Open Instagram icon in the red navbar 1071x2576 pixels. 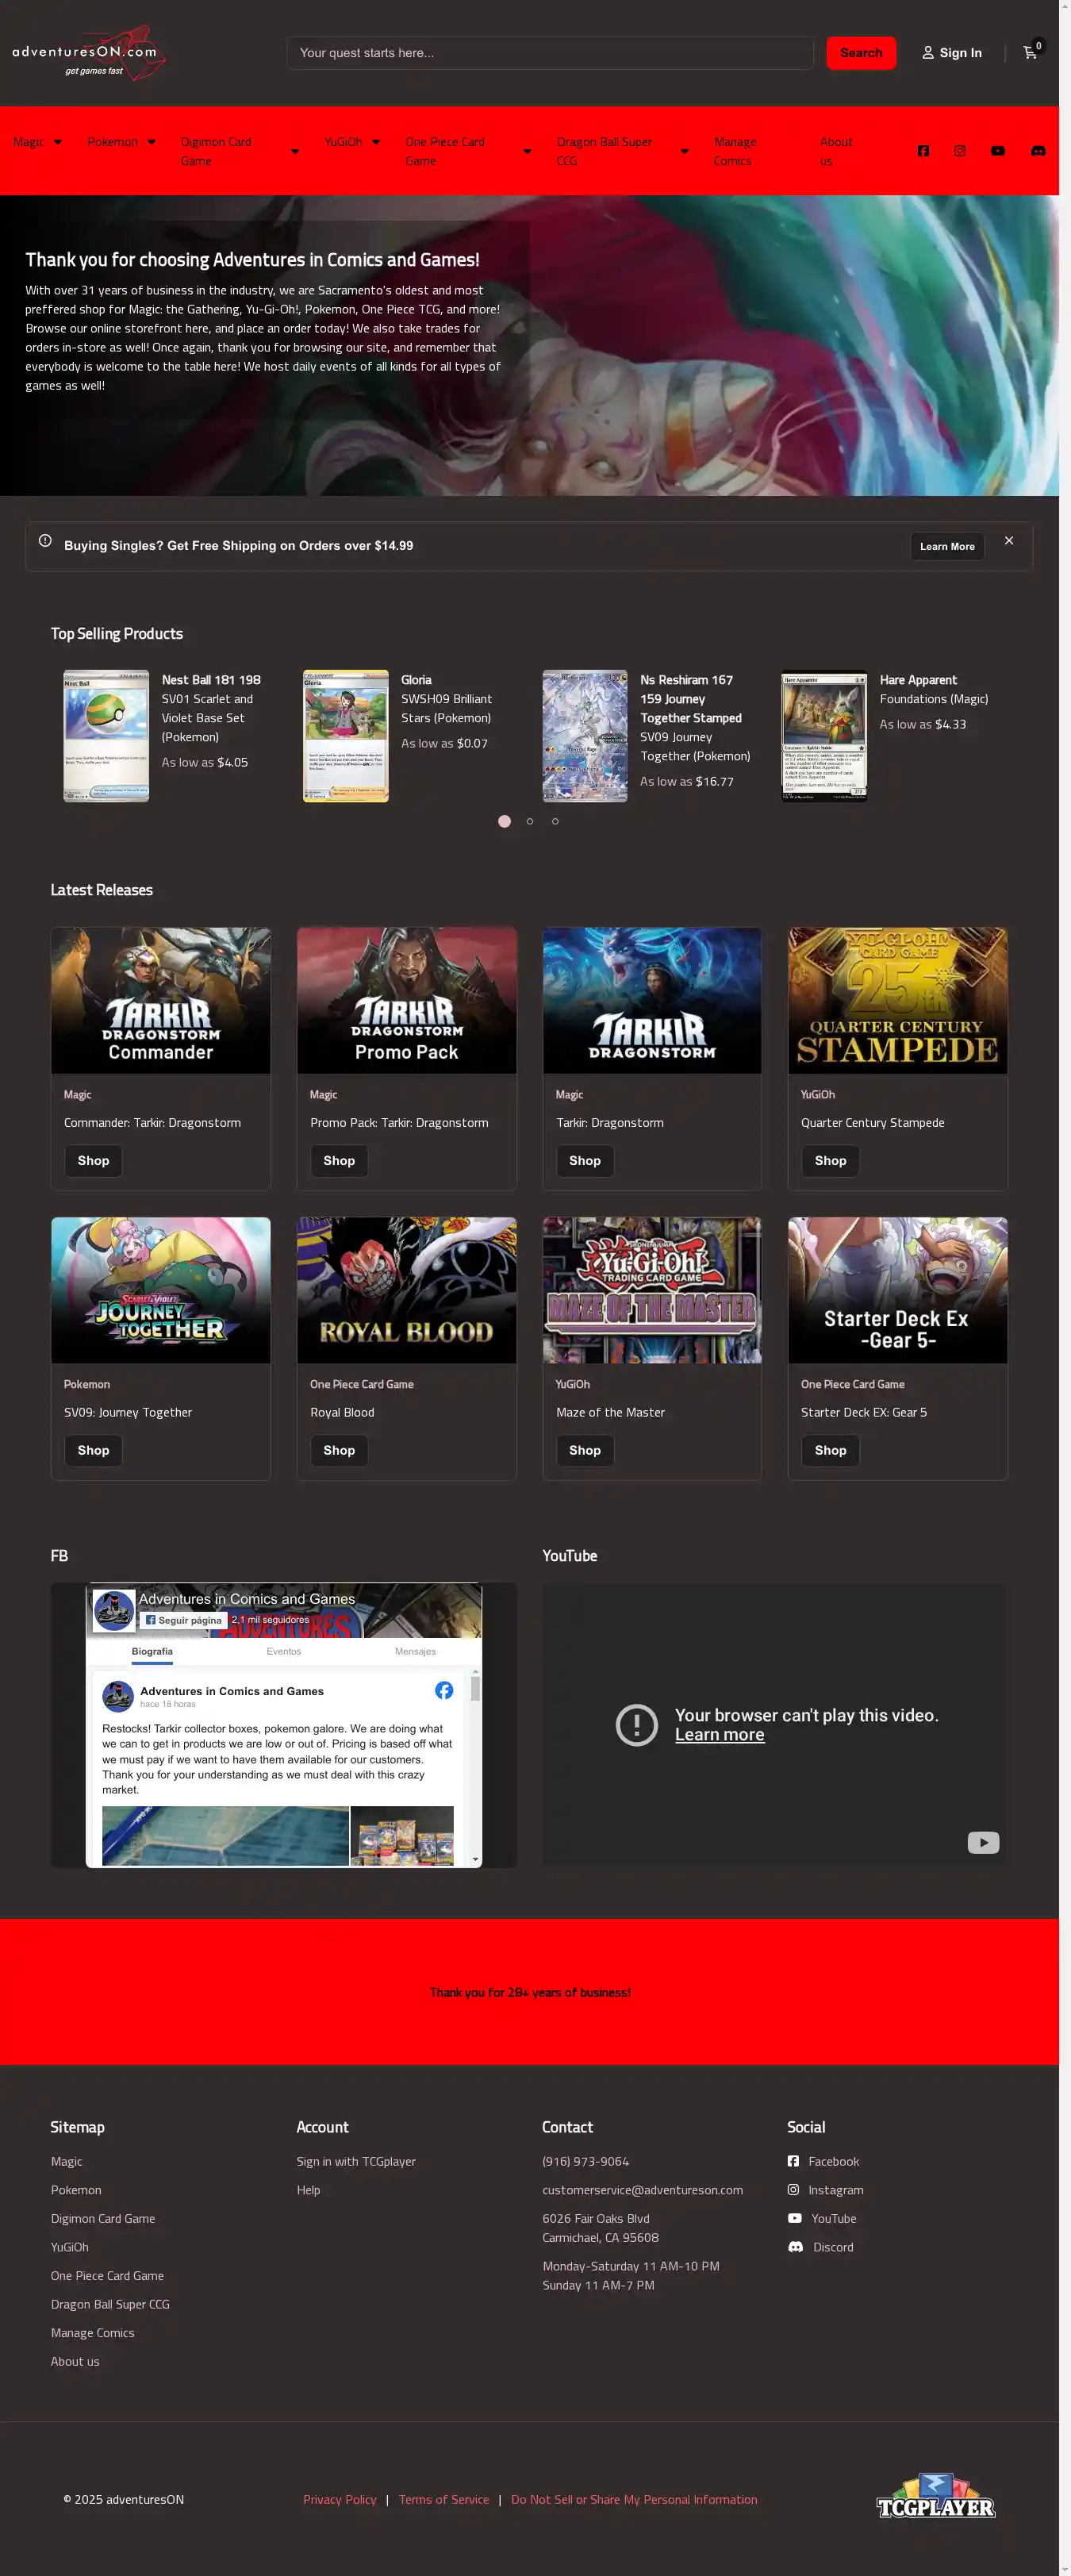click(x=960, y=151)
